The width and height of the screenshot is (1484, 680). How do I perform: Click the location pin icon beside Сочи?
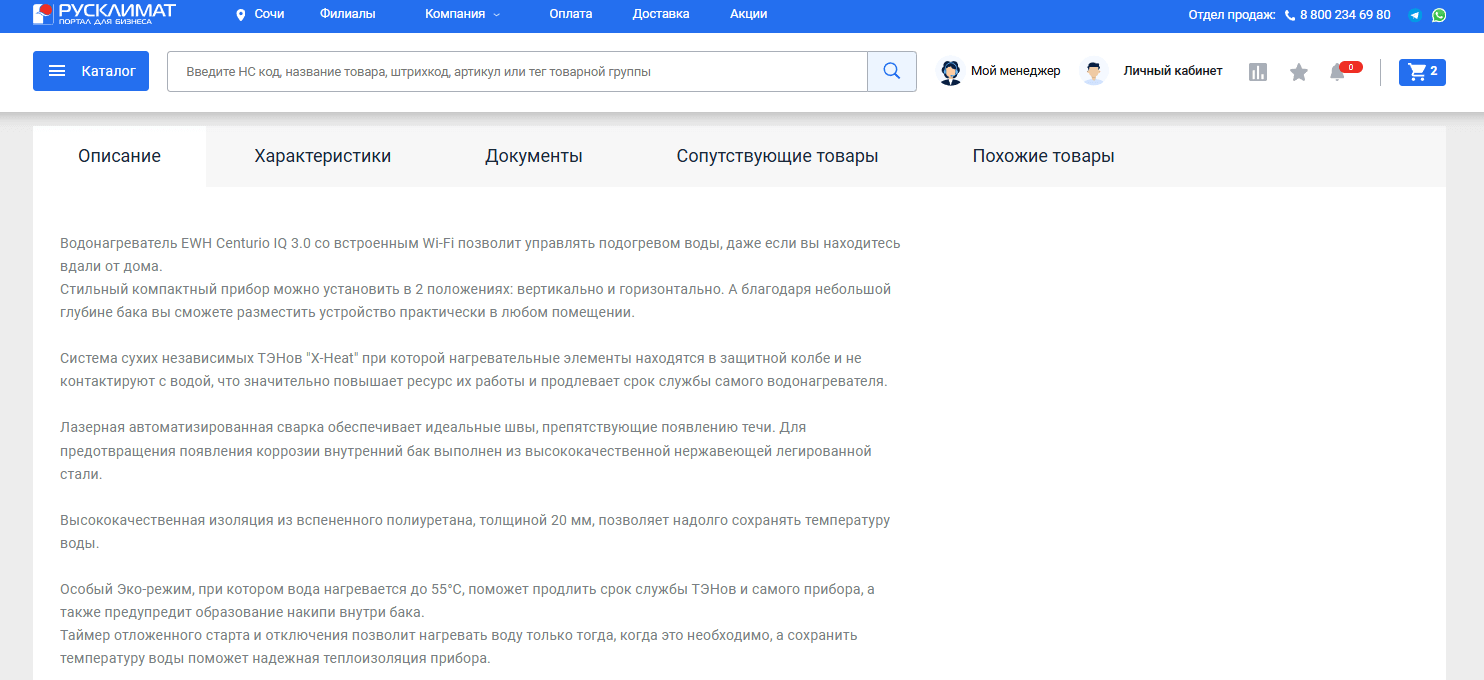coord(240,15)
